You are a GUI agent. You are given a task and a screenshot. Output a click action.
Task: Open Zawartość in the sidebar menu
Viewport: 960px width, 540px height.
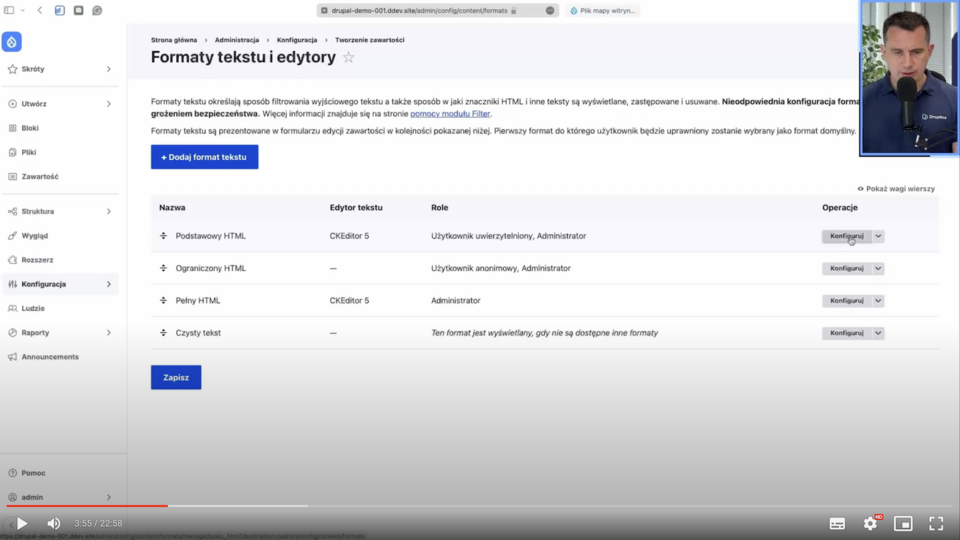[40, 176]
